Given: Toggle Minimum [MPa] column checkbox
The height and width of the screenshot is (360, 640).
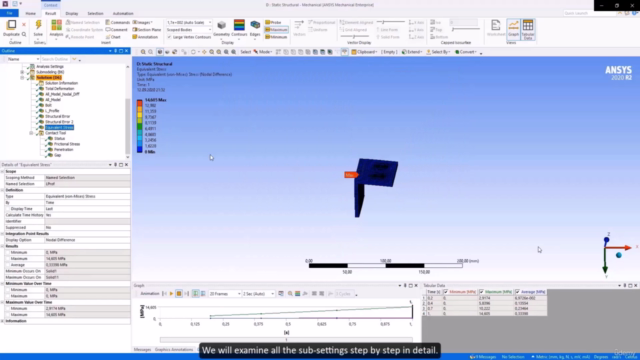Looking at the screenshot, I should (x=446, y=292).
